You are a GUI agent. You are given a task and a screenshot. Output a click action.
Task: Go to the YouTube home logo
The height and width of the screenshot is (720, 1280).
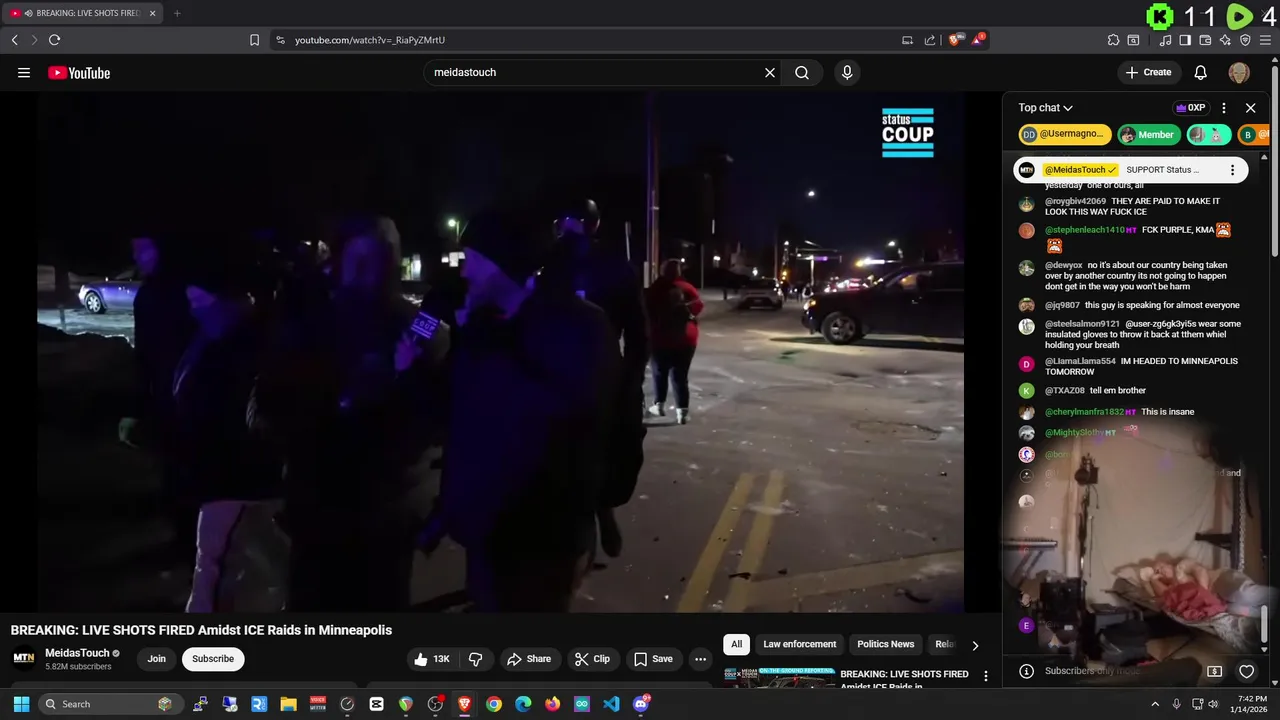(79, 72)
